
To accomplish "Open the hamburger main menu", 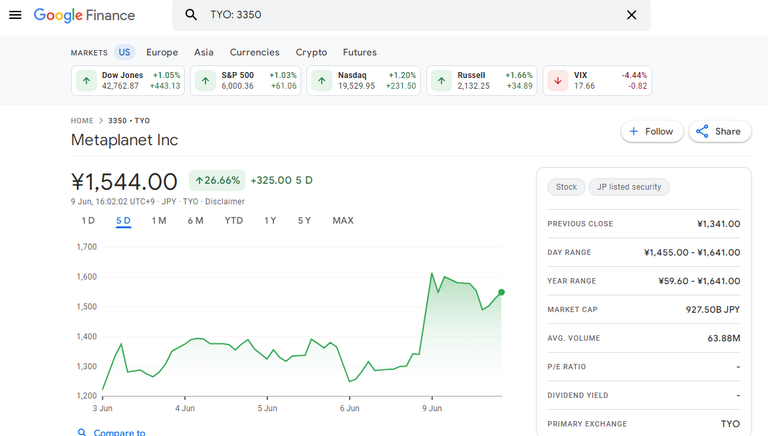I will [15, 15].
